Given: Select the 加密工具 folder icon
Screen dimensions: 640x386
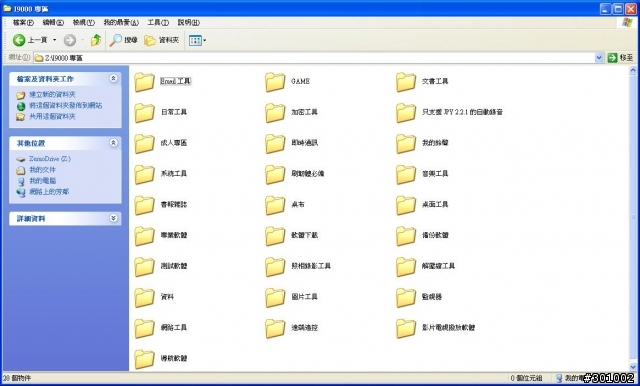Looking at the screenshot, I should coord(275,113).
